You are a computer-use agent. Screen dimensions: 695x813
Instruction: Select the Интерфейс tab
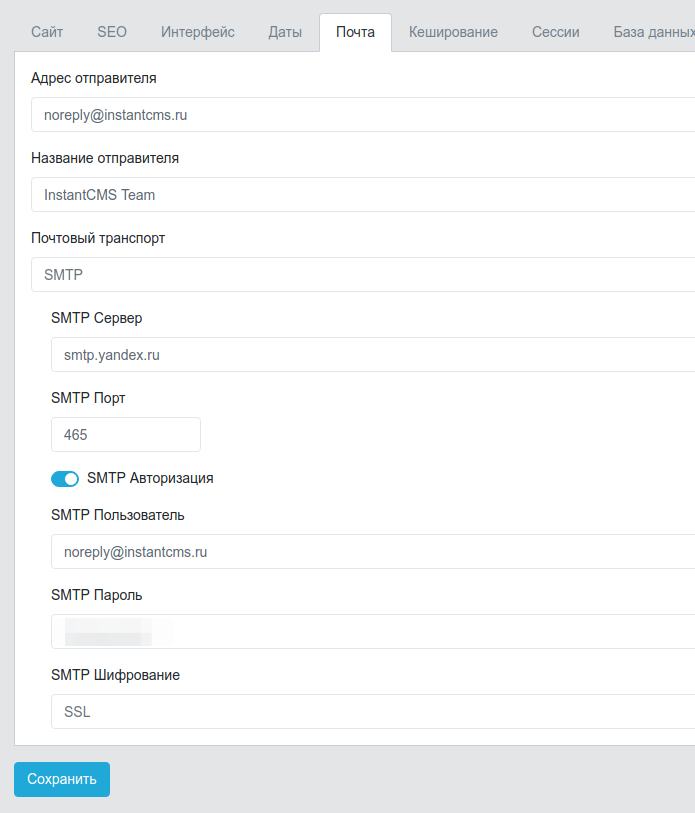(x=197, y=31)
